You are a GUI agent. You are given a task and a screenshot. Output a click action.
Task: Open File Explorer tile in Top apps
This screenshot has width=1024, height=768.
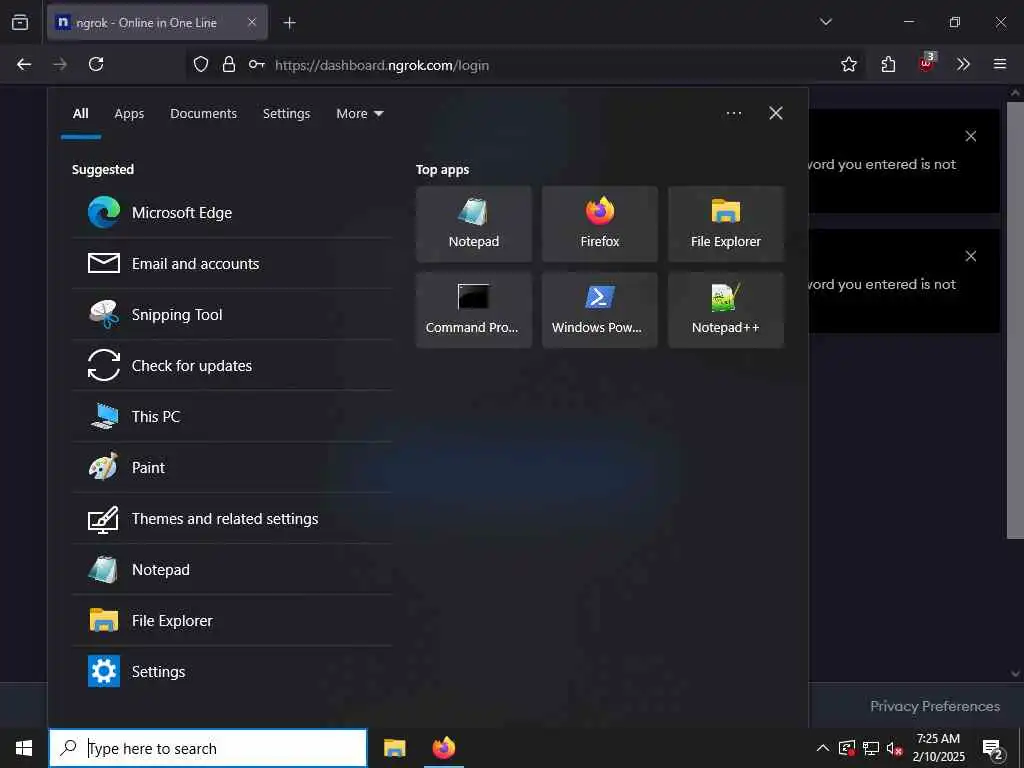coord(726,224)
